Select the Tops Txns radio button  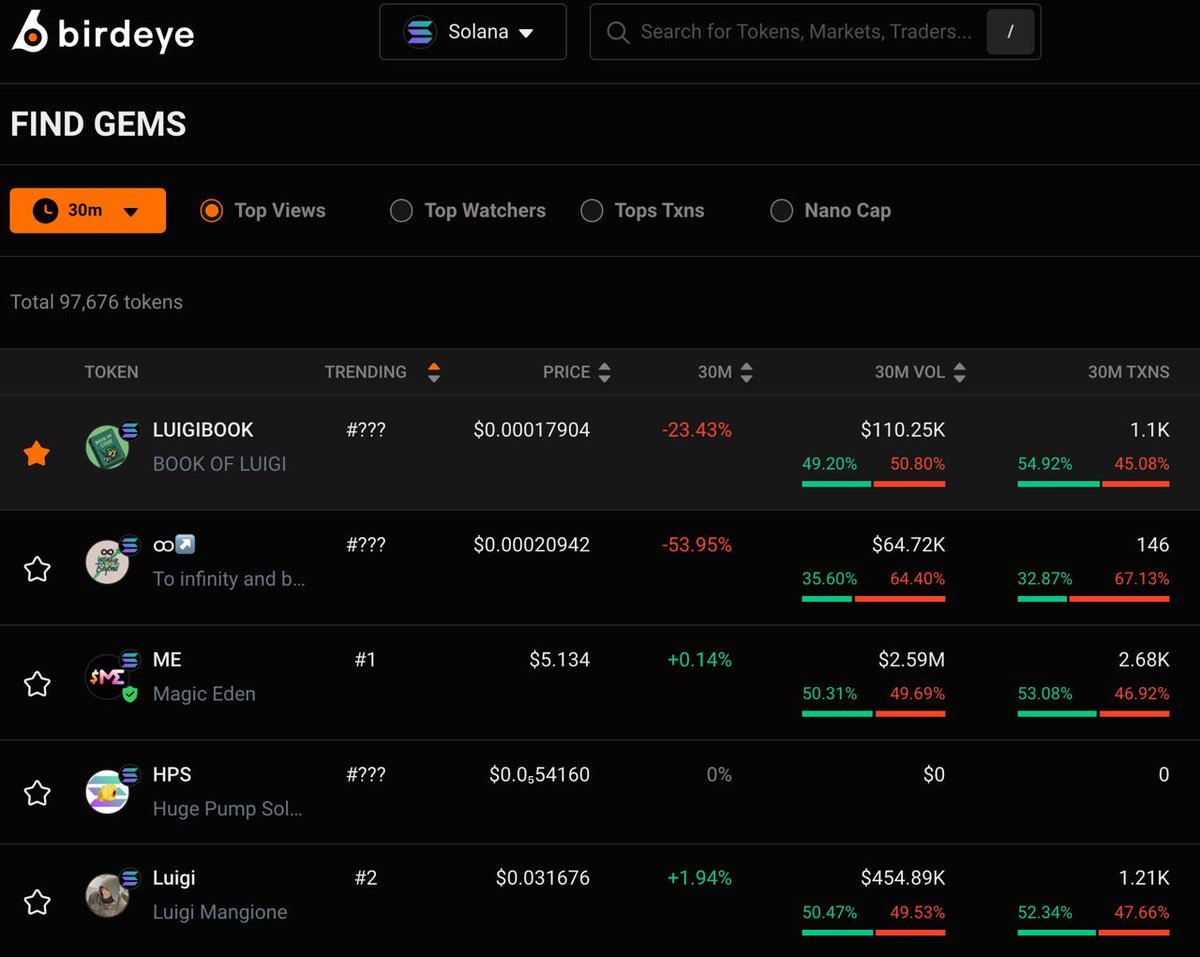(592, 211)
